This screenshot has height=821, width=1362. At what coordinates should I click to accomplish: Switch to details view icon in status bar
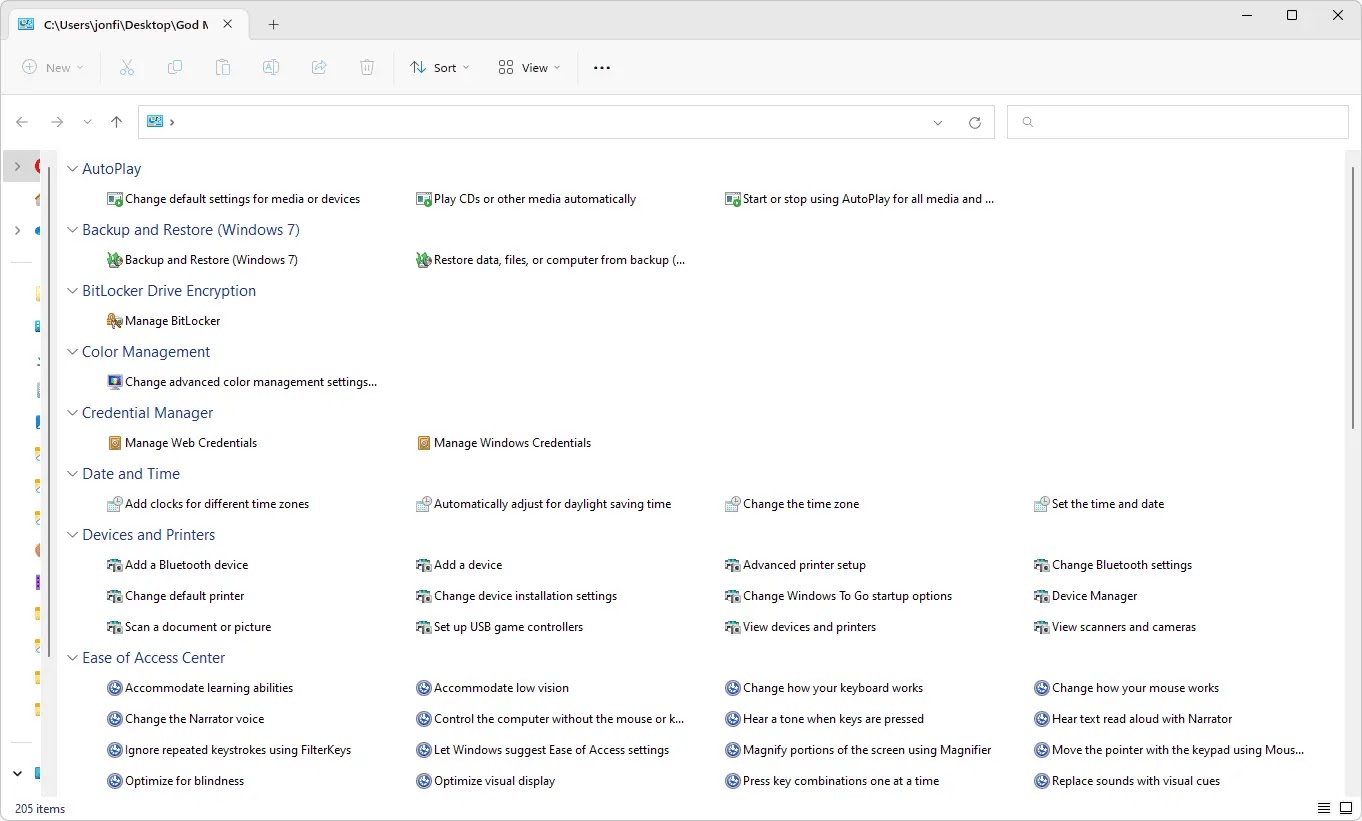[x=1323, y=808]
